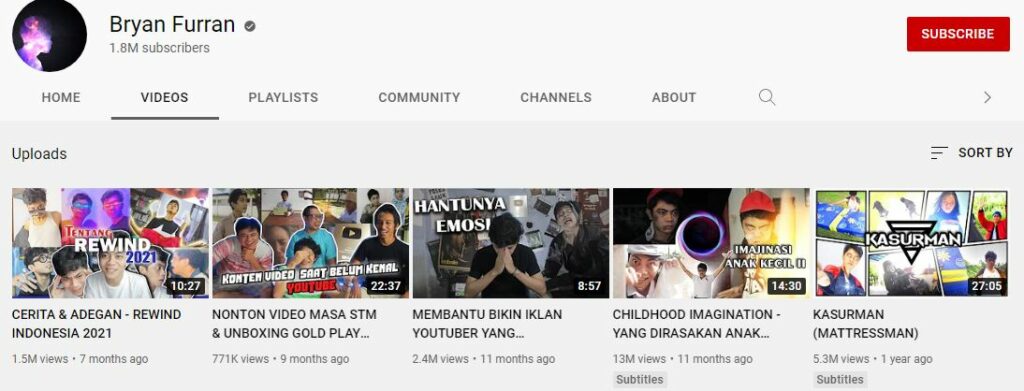1024x391 pixels.
Task: Open the Playlists tab
Action: pos(283,97)
